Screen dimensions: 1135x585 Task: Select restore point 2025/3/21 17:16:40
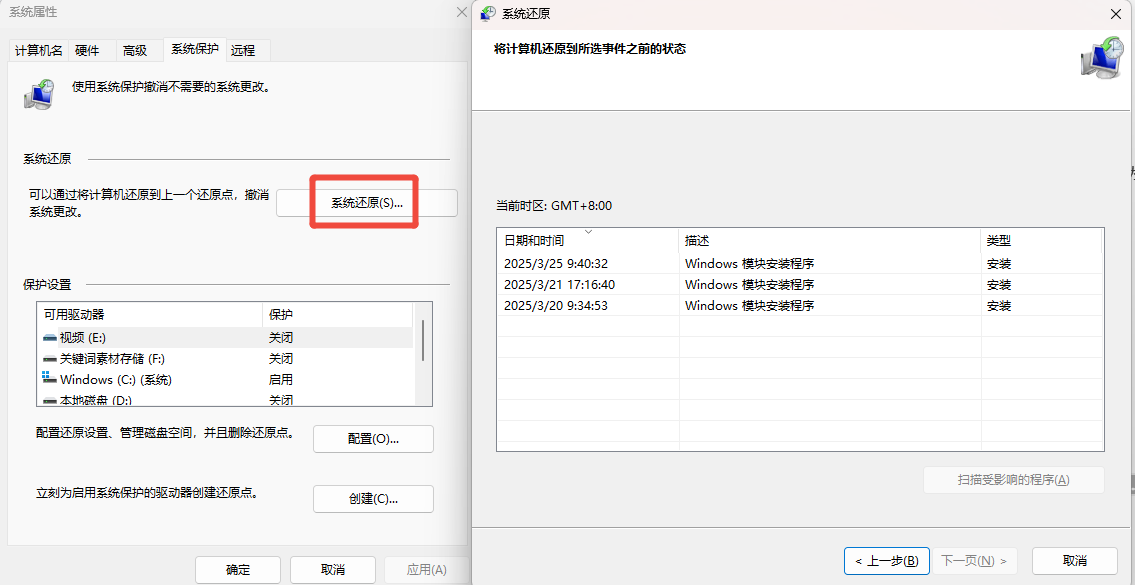tap(800, 285)
